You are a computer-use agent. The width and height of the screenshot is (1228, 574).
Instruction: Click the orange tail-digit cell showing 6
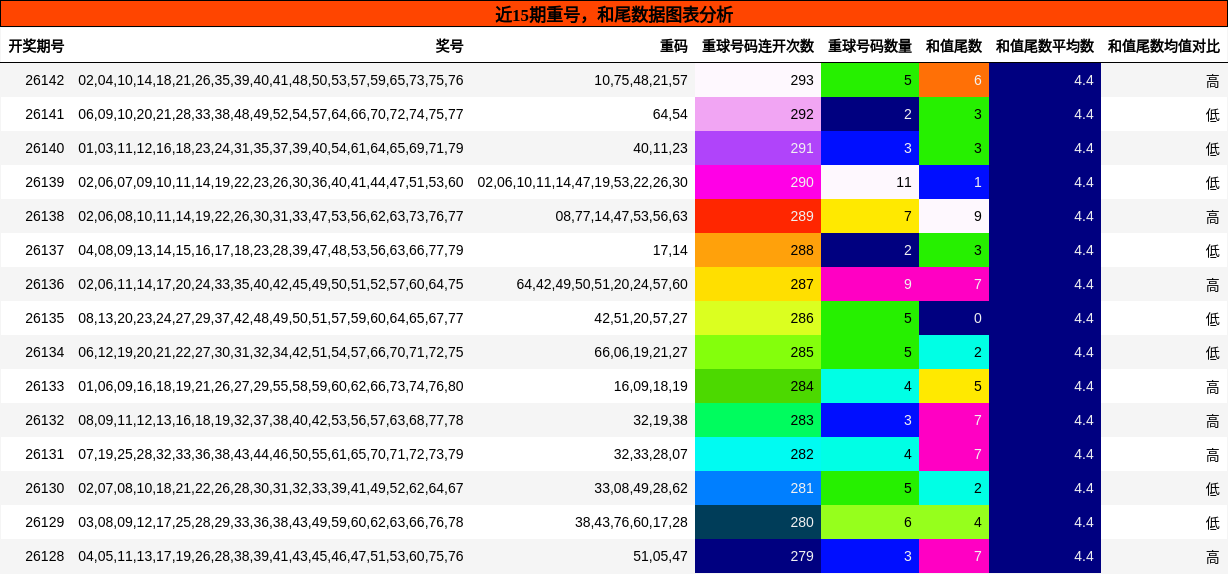tap(954, 80)
